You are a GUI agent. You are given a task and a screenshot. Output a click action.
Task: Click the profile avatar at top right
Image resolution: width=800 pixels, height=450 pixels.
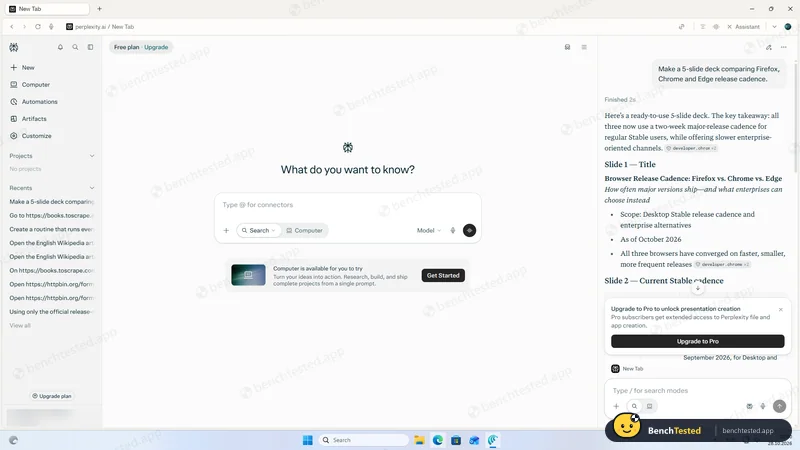788,27
